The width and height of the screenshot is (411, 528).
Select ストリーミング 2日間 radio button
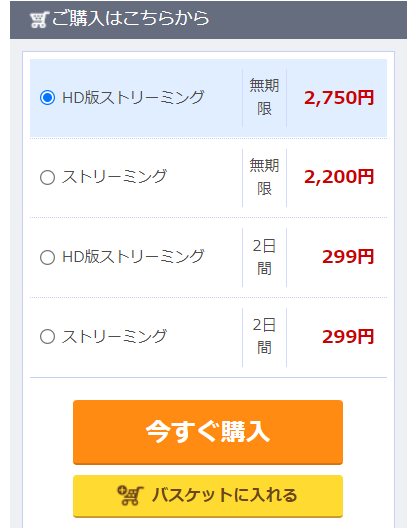pos(47,337)
